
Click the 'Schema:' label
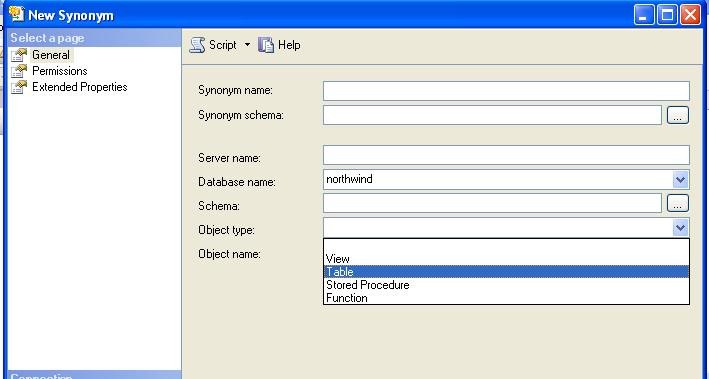219,206
